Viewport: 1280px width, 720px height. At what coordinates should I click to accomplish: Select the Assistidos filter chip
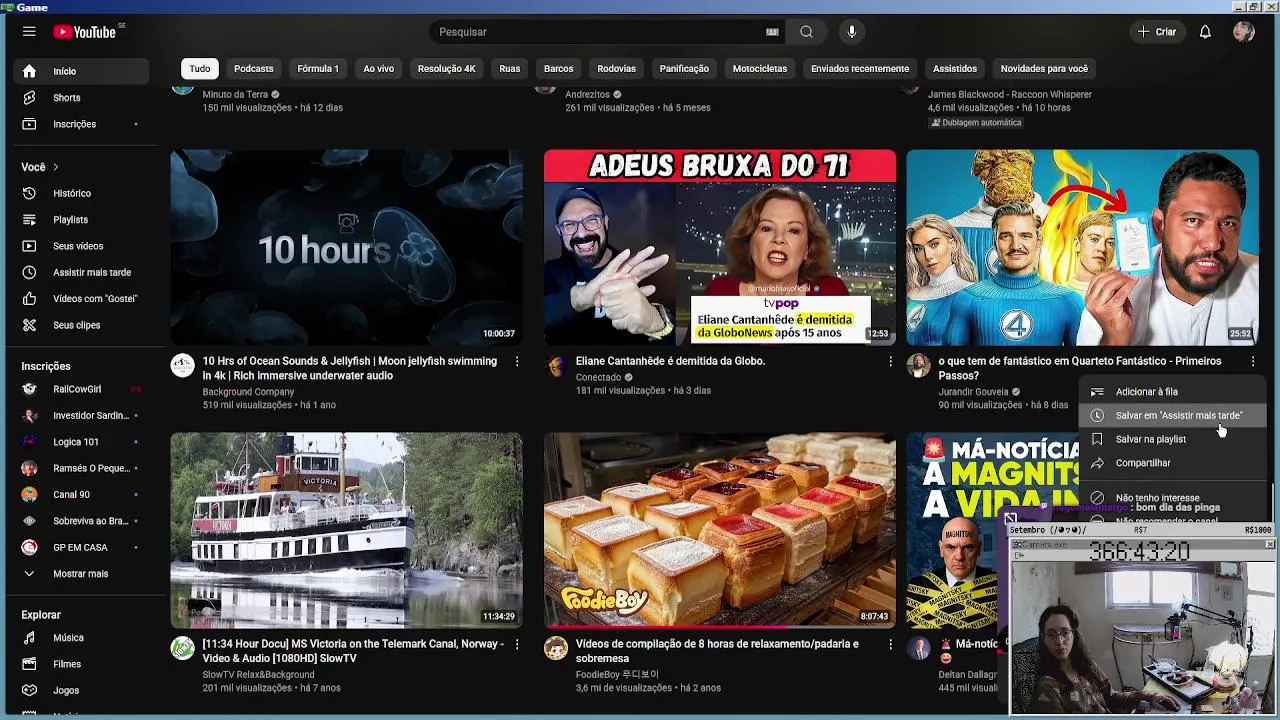tap(955, 69)
